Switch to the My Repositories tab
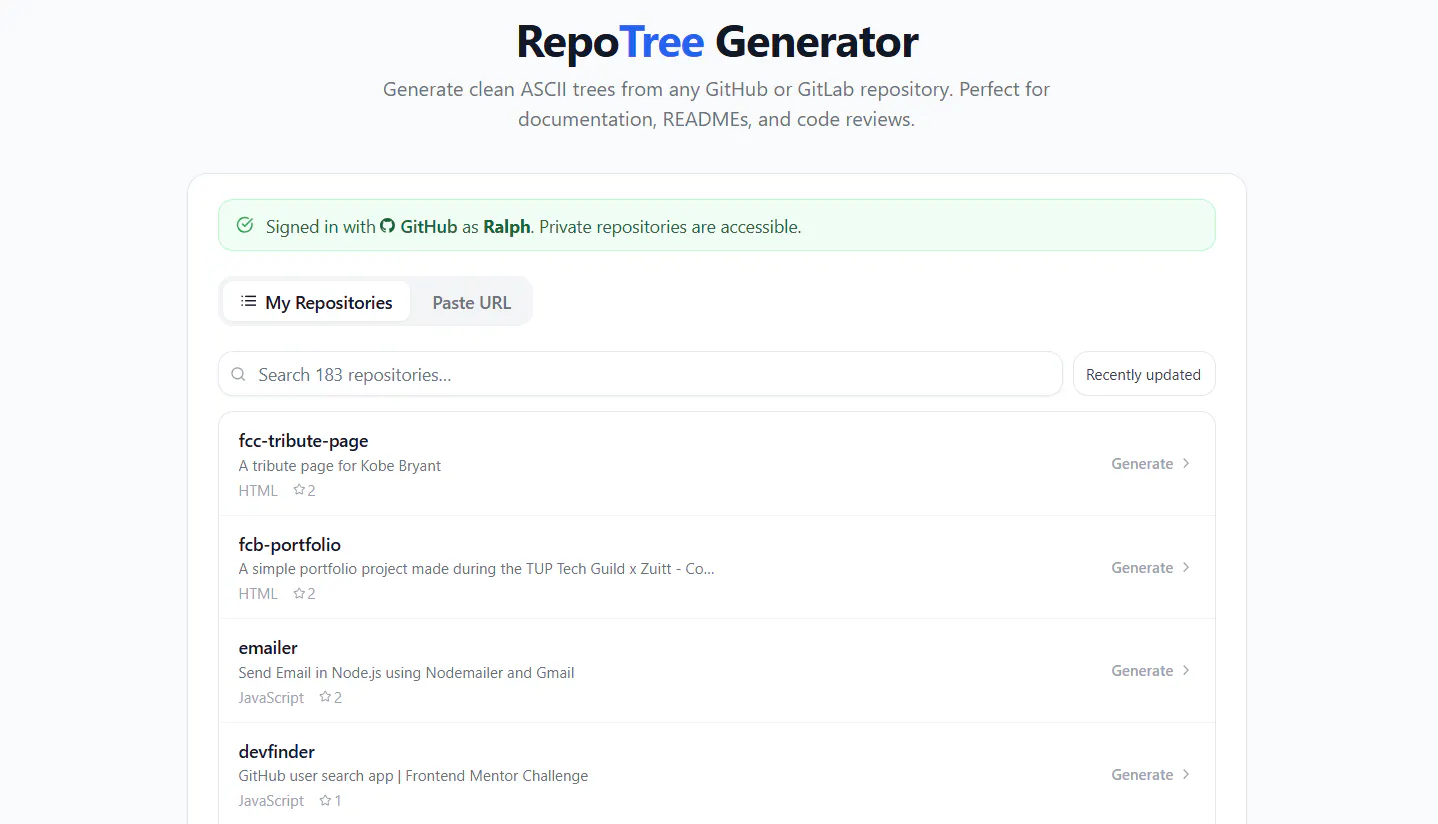The height and width of the screenshot is (824, 1438). pyautogui.click(x=316, y=302)
